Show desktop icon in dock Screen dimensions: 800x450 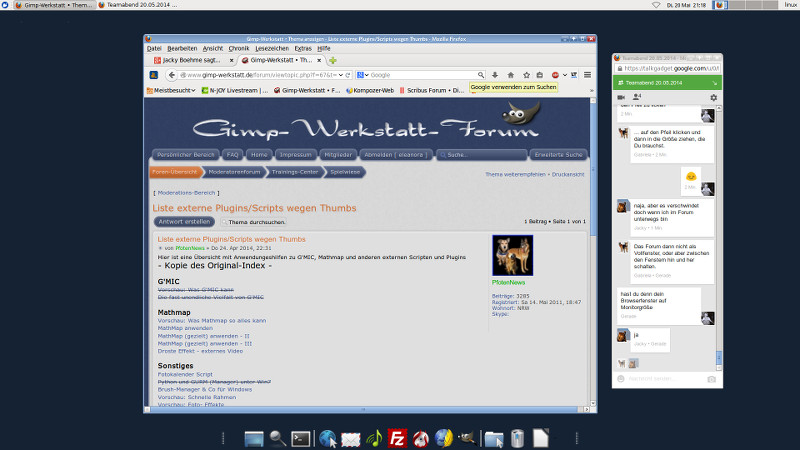click(254, 438)
